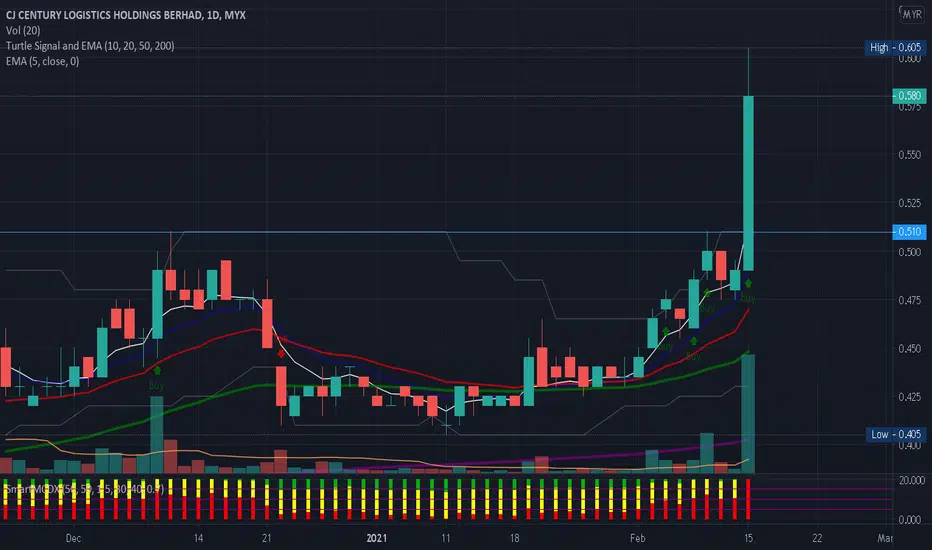
Task: Select the Vol (20) indicator label
Action: tap(23, 30)
